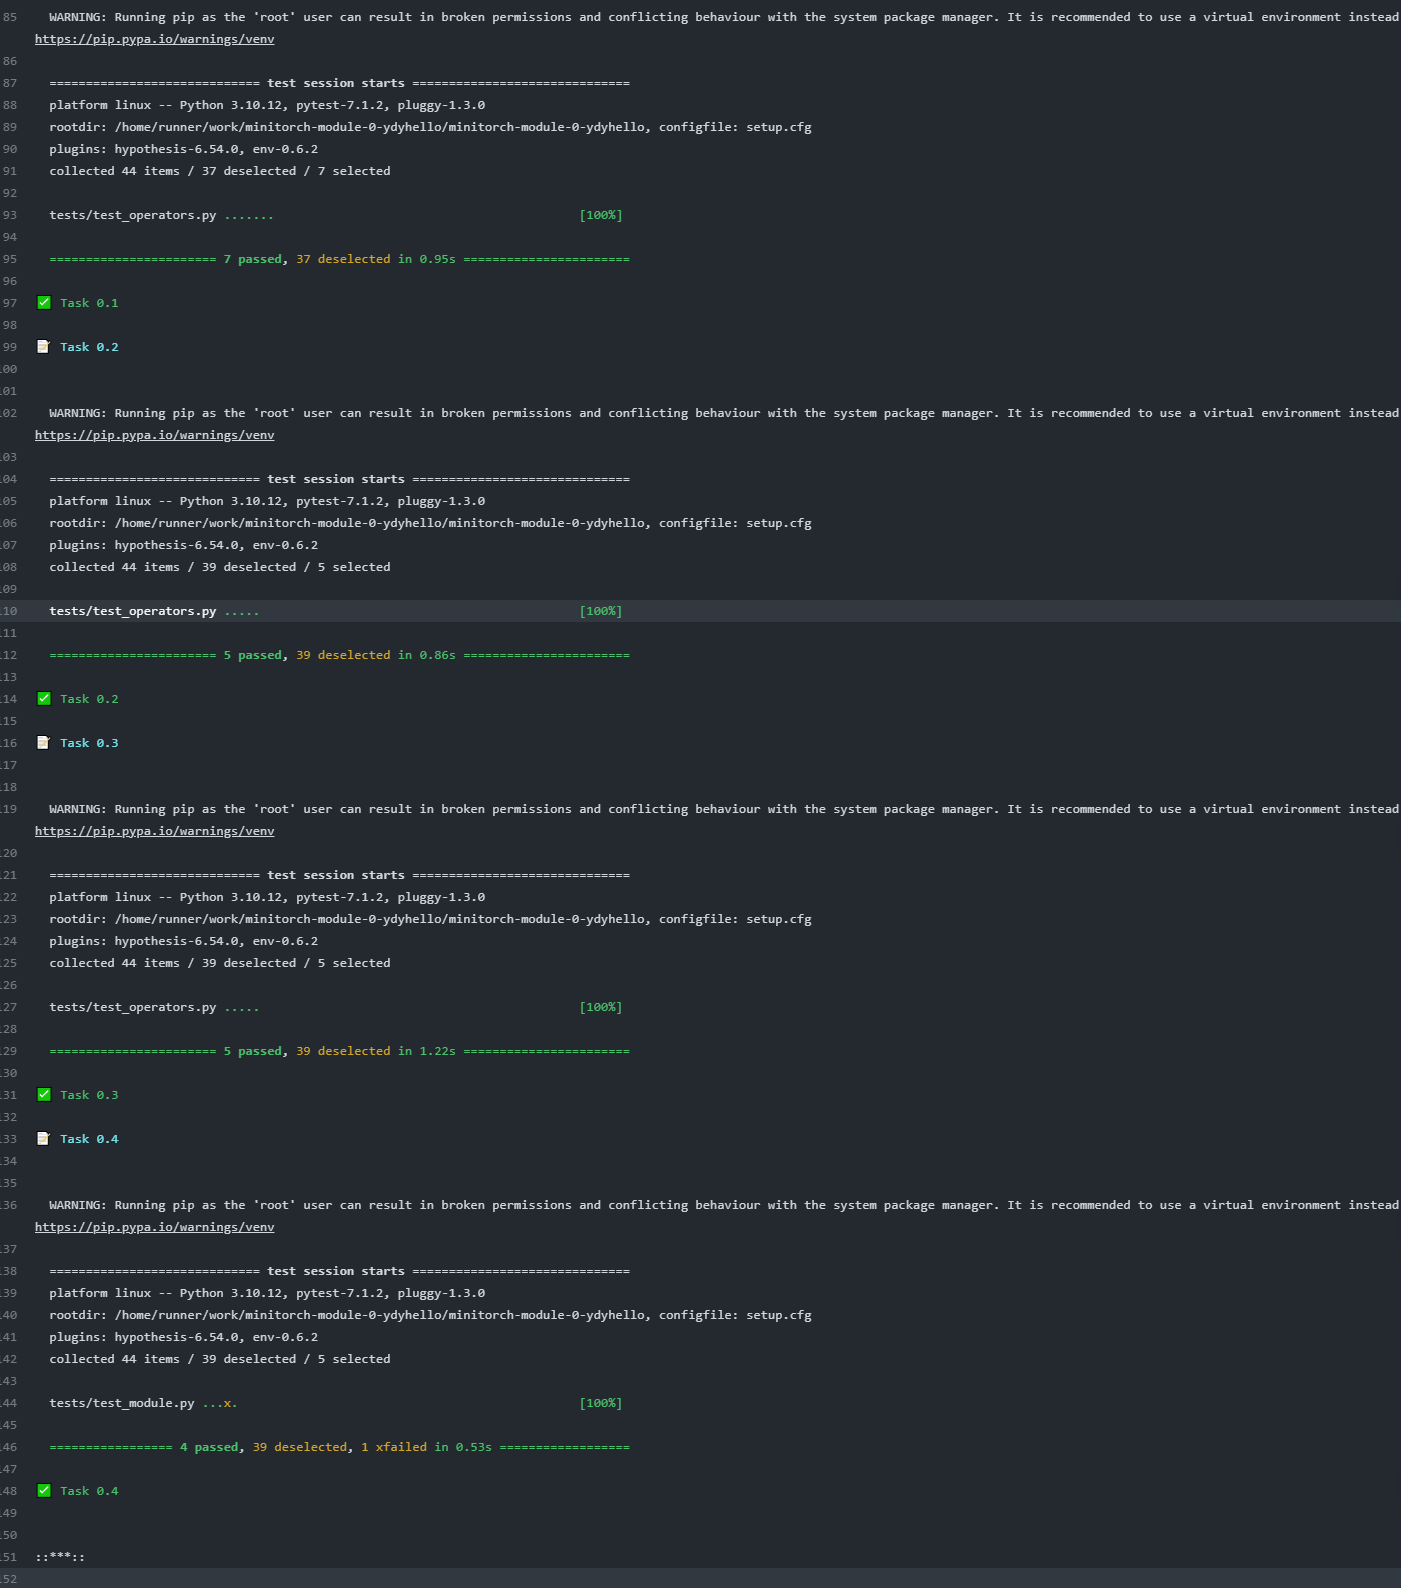1401x1588 pixels.
Task: Click the memo icon beside Task 0.2
Action: (x=44, y=347)
